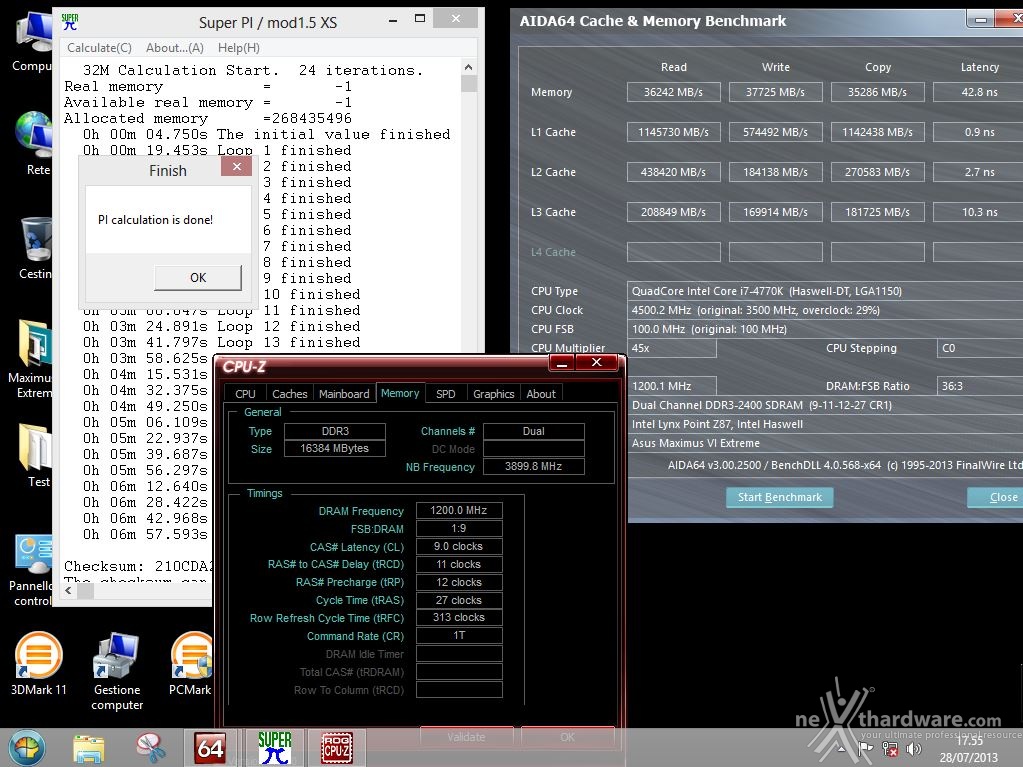
Task: Open the Test folder on desktop
Action: point(35,455)
